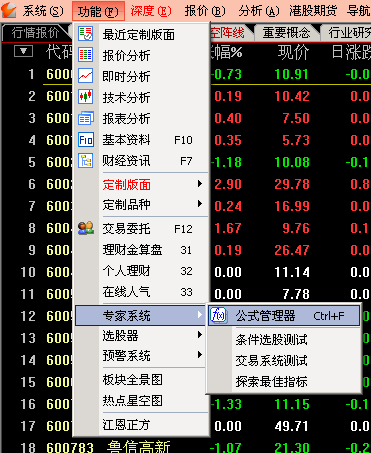
Task: Click the 最近定制版面 icon
Action: (x=85, y=34)
